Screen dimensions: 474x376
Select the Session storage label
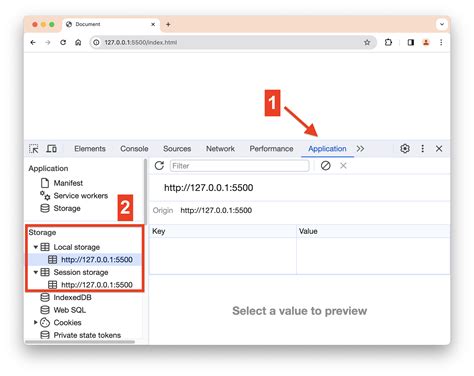click(x=81, y=272)
